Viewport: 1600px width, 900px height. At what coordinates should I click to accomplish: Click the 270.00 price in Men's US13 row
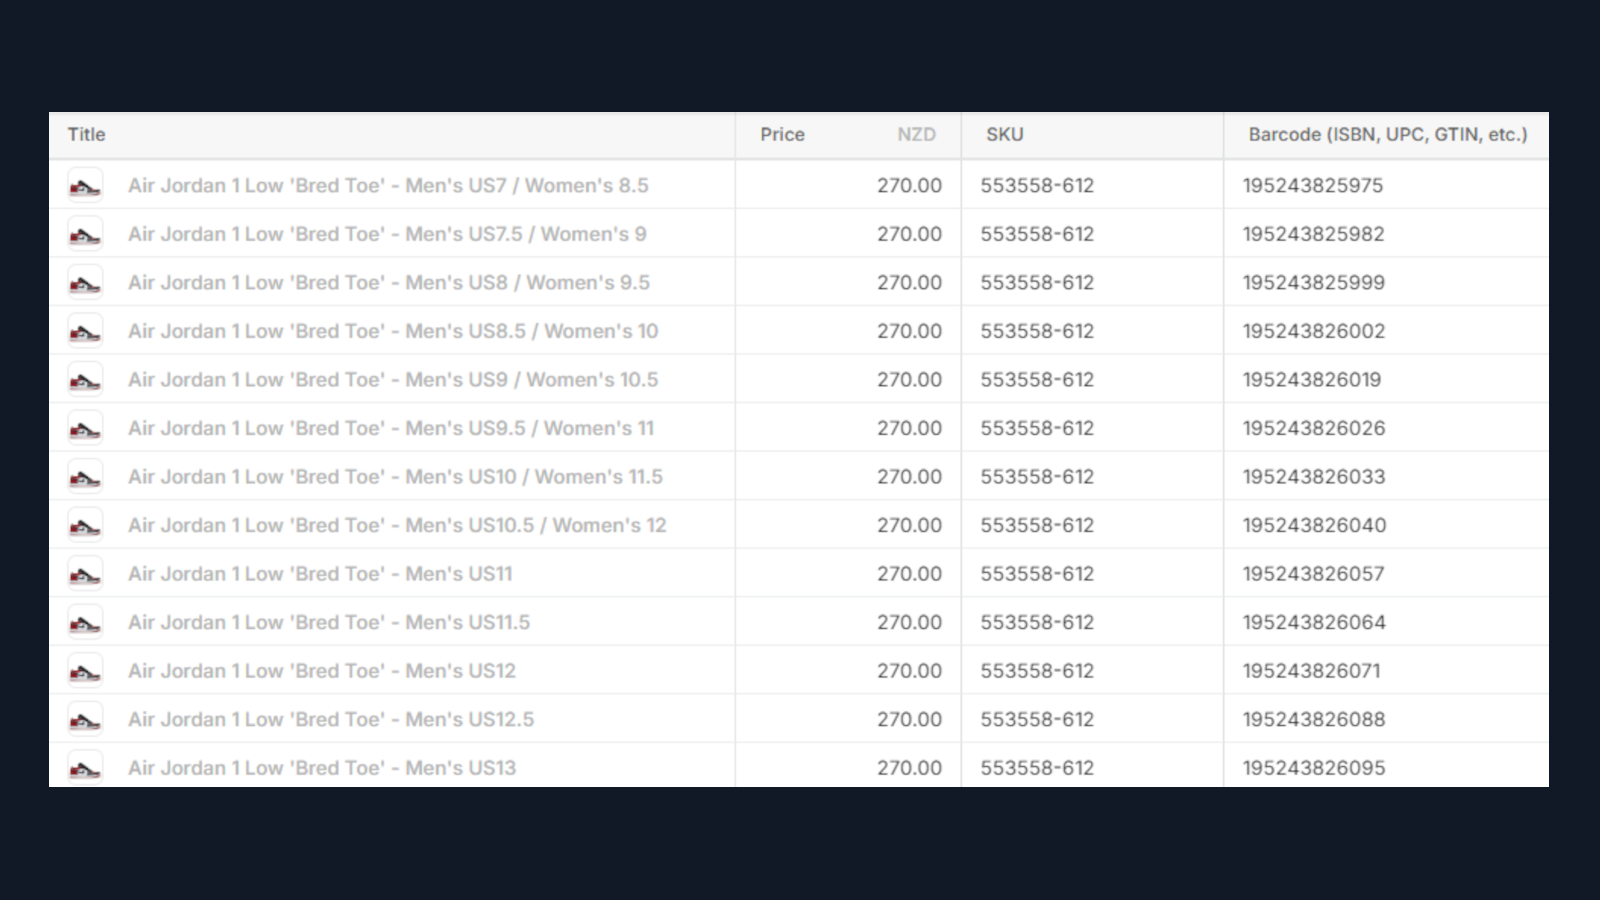click(909, 767)
